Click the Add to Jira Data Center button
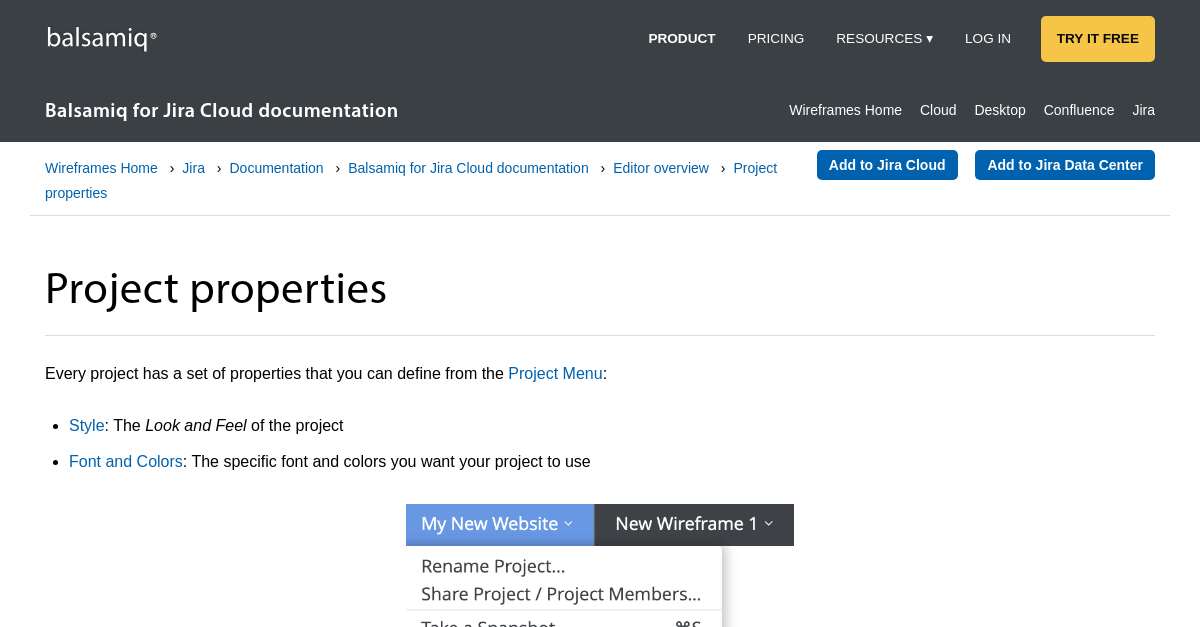This screenshot has height=627, width=1200. pyautogui.click(x=1064, y=164)
